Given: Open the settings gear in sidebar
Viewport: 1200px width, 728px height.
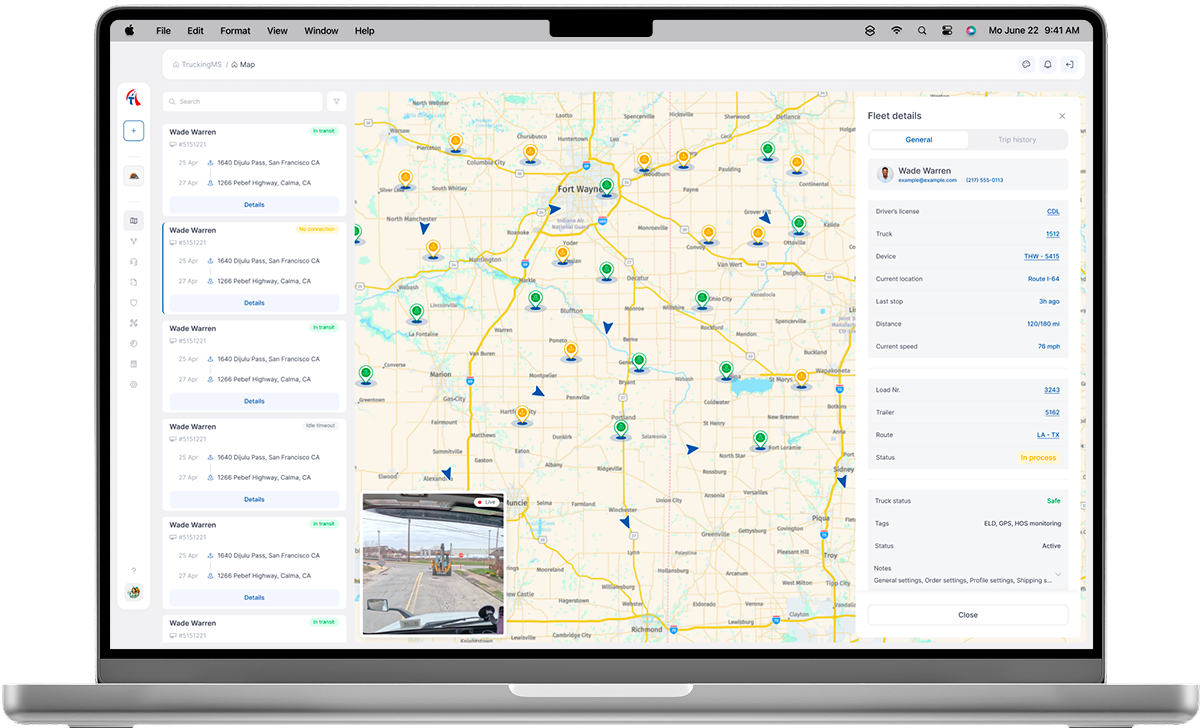Looking at the screenshot, I should point(133,384).
